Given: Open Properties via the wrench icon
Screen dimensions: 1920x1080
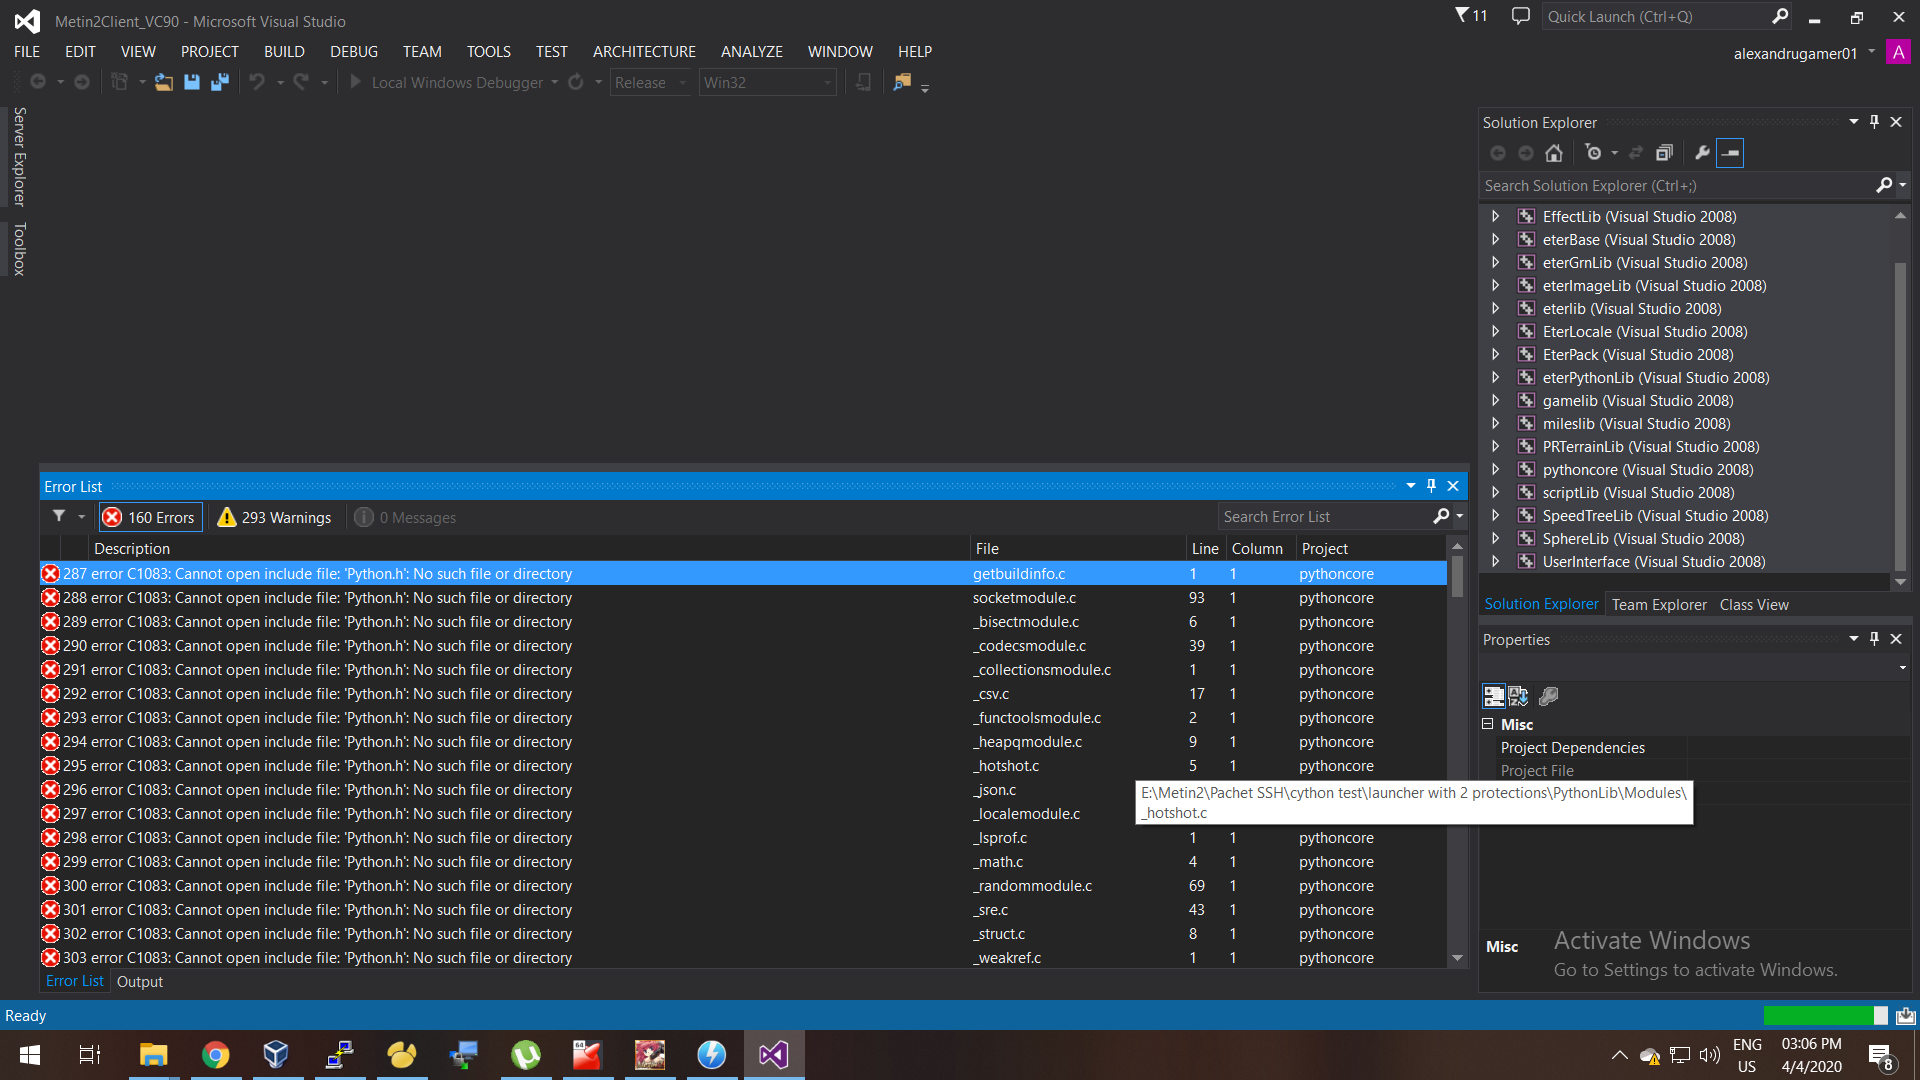Looking at the screenshot, I should [1702, 153].
